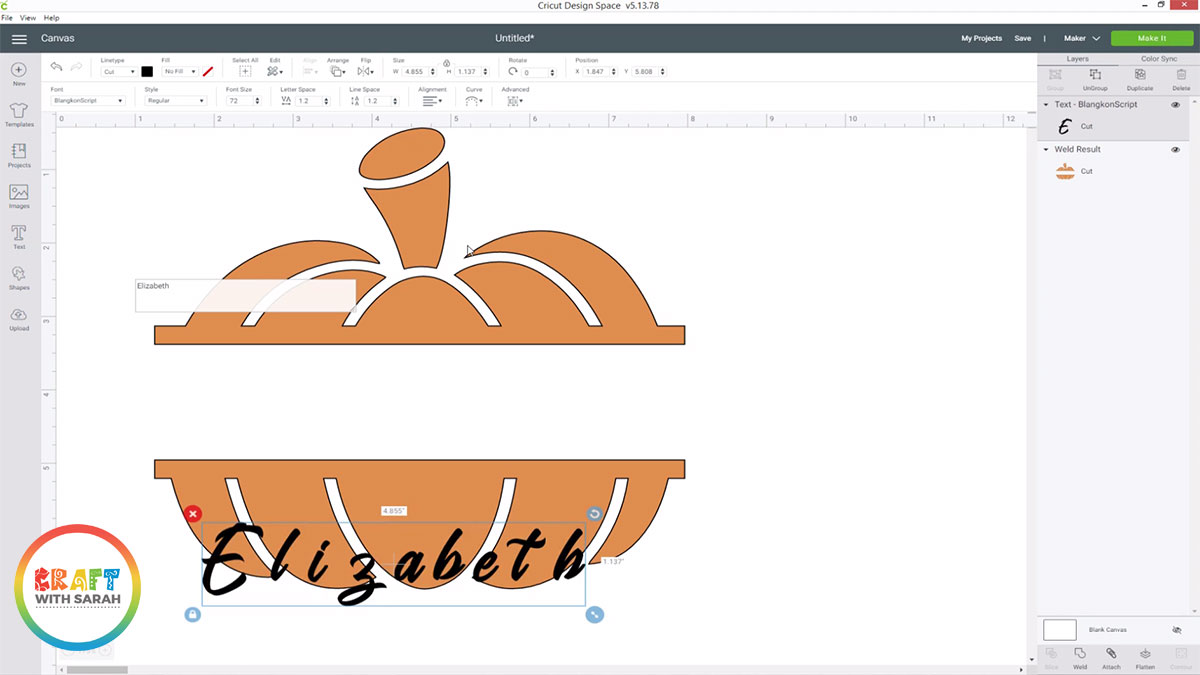Open the Linetype Cut dropdown

pyautogui.click(x=117, y=72)
